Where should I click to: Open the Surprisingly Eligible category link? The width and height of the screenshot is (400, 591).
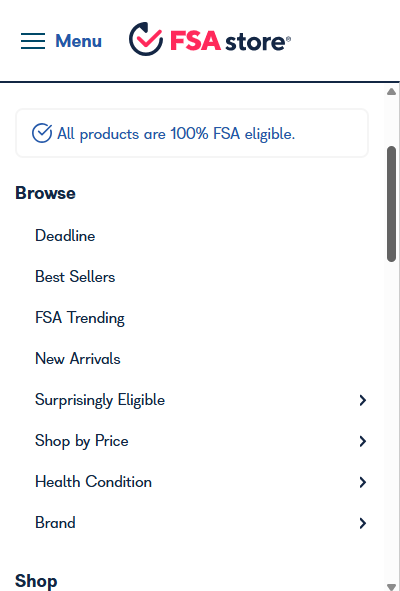coord(100,400)
